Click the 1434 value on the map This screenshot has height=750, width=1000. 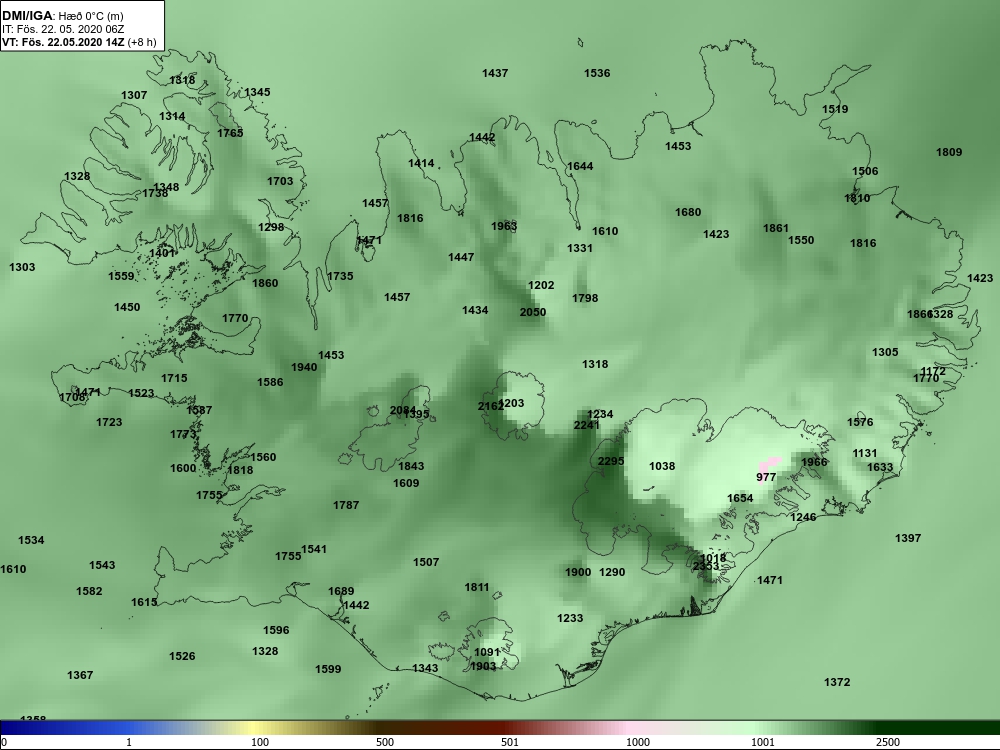[x=475, y=311]
